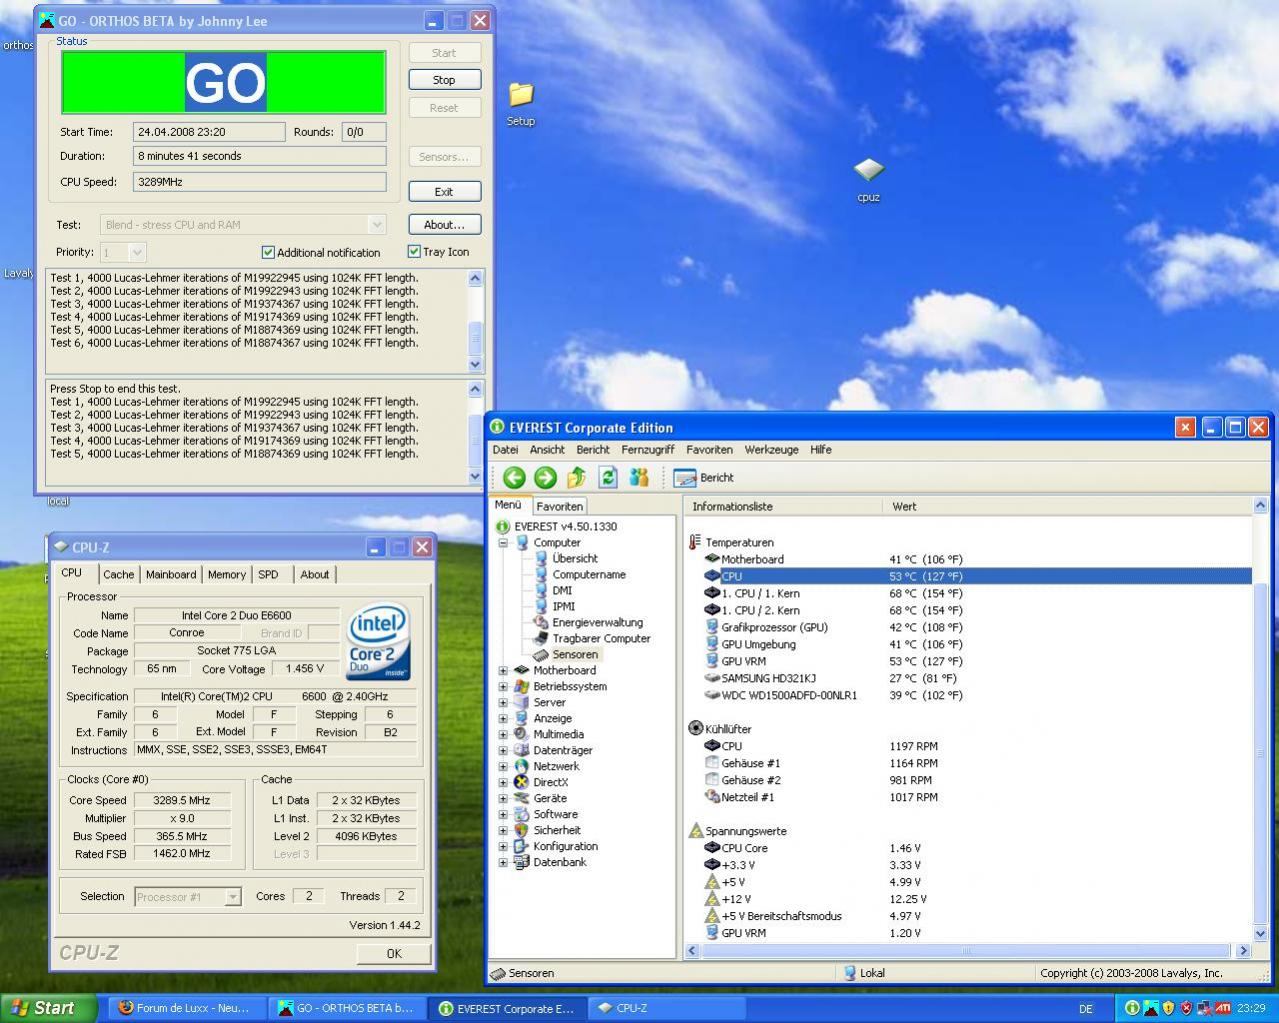Click the Everest Refresh toolbar icon
This screenshot has width=1279, height=1023.
click(607, 477)
